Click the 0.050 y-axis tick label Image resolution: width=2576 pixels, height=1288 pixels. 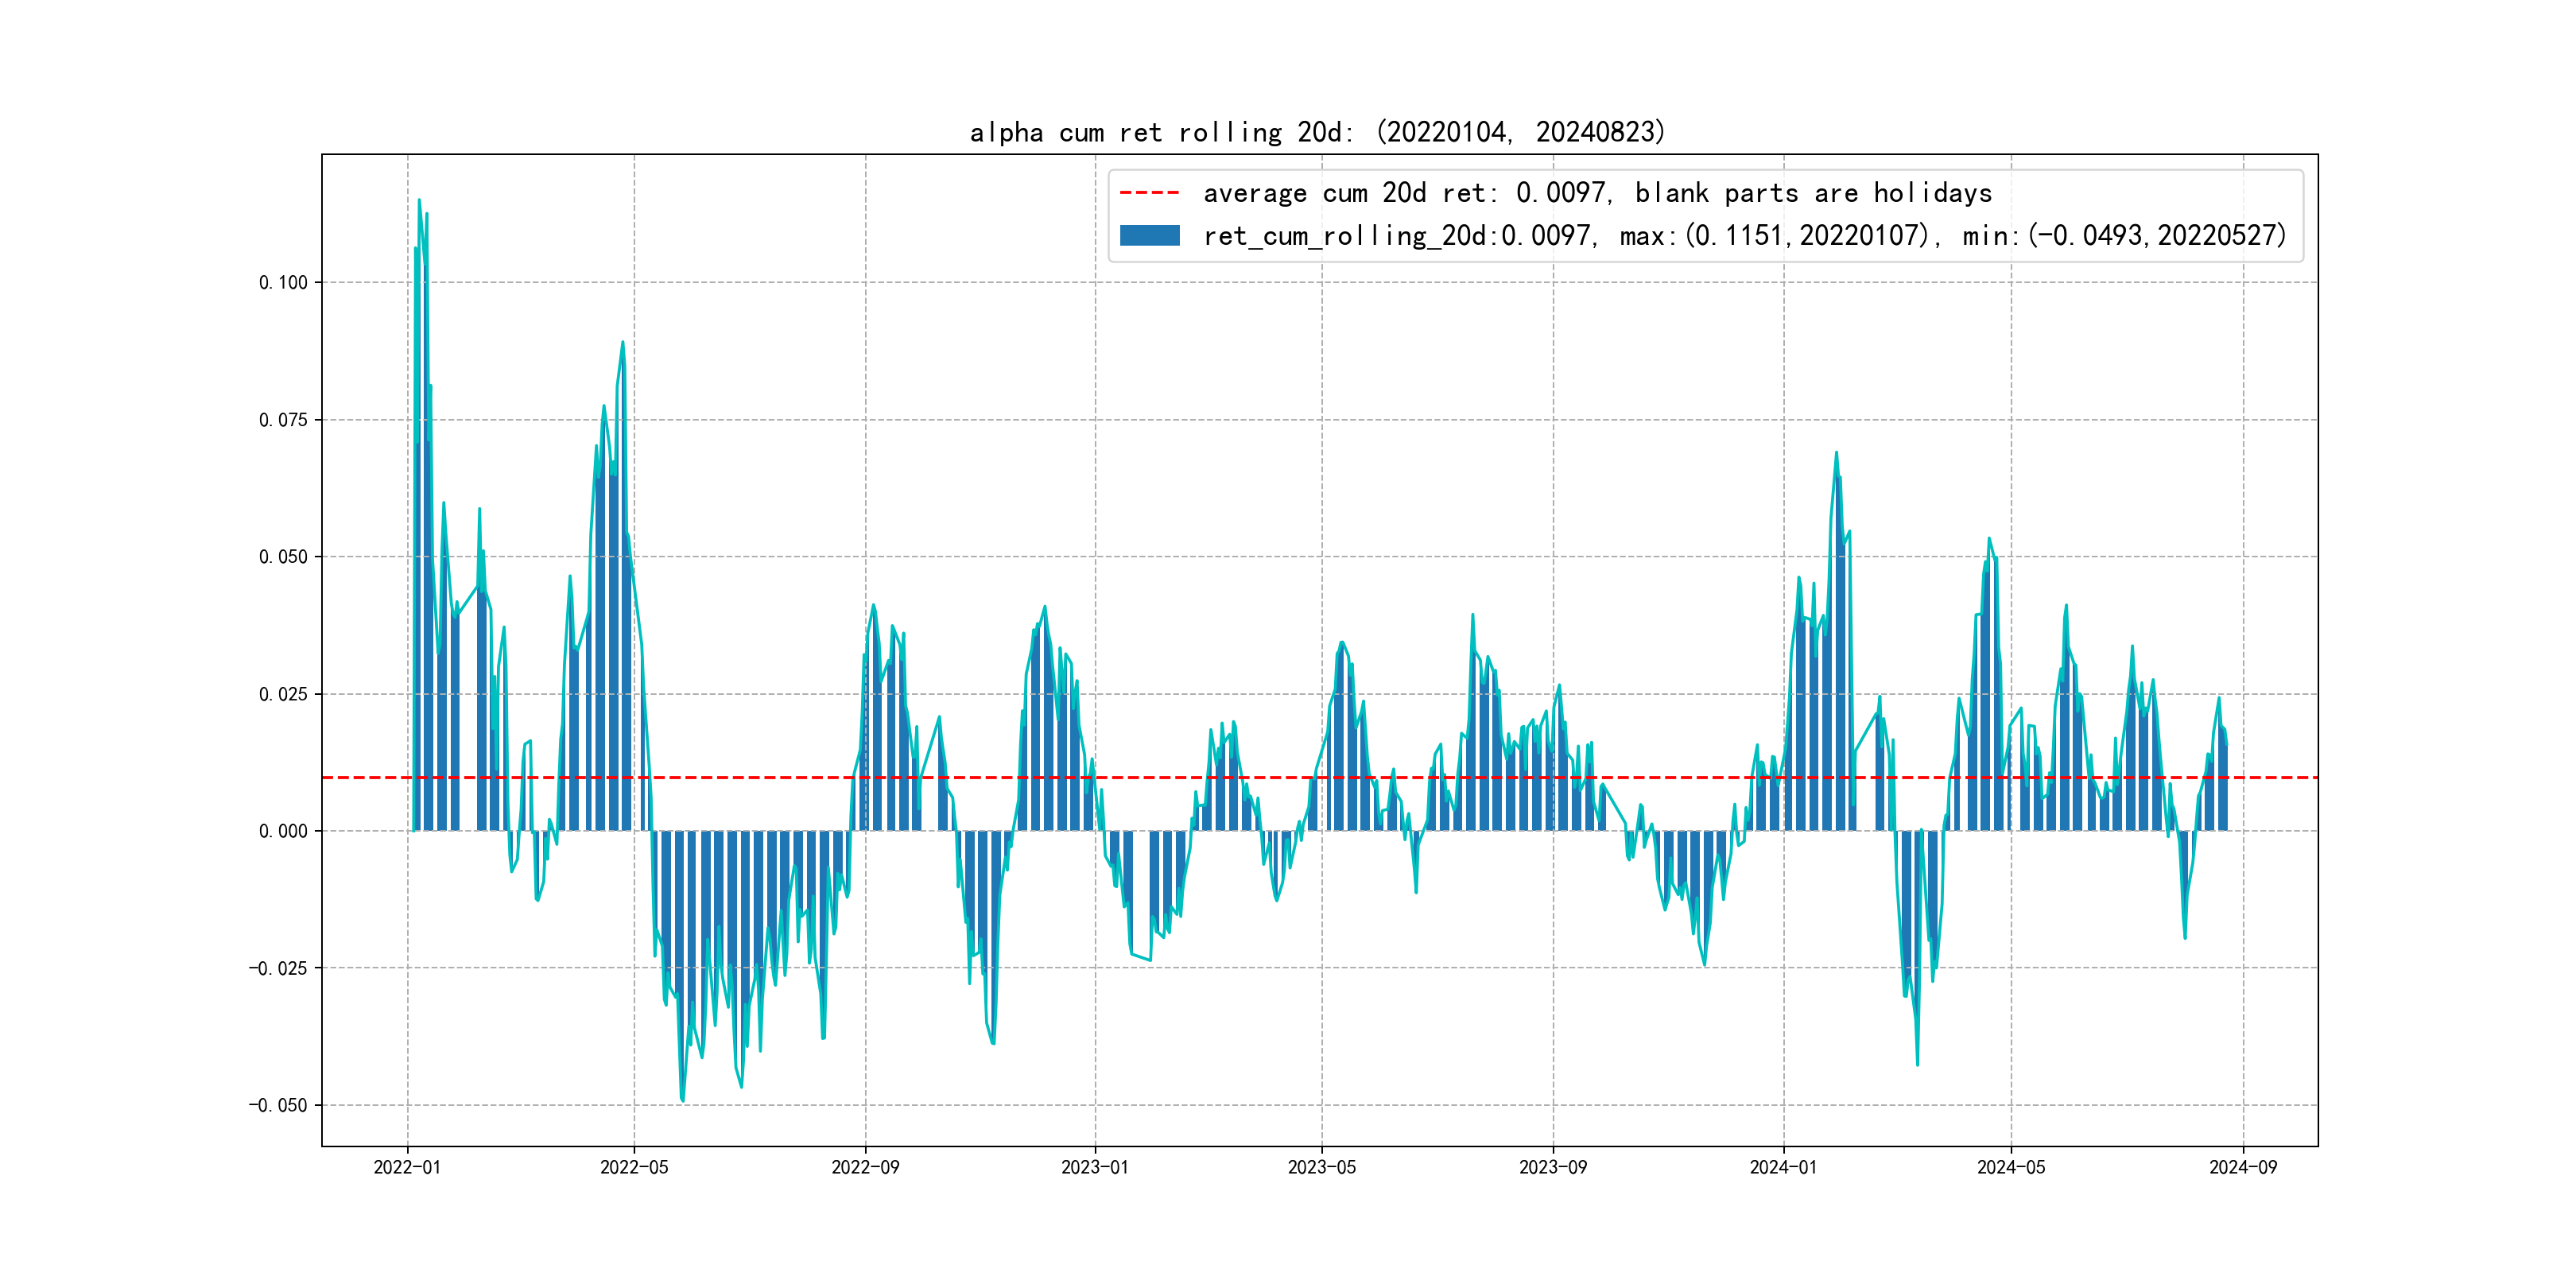[283, 557]
